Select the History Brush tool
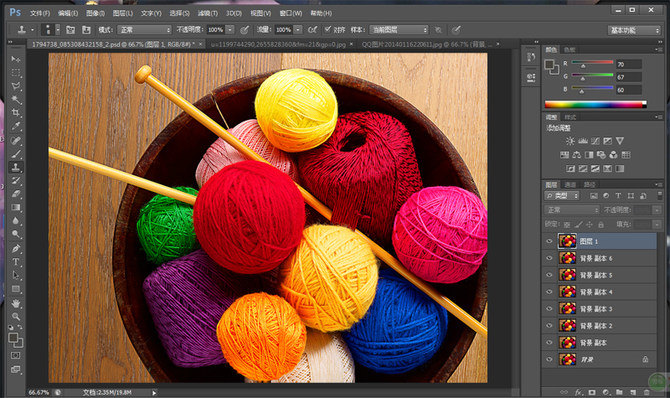Image resolution: width=670 pixels, height=398 pixels. [16, 181]
